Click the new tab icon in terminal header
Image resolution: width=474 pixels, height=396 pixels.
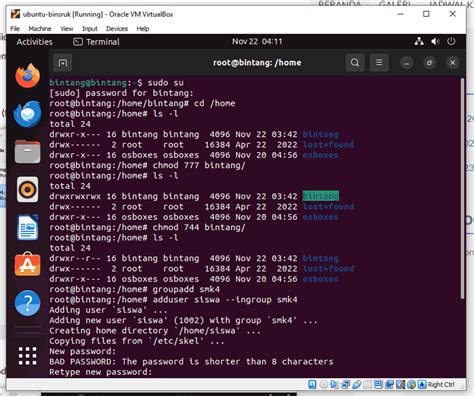tap(63, 63)
